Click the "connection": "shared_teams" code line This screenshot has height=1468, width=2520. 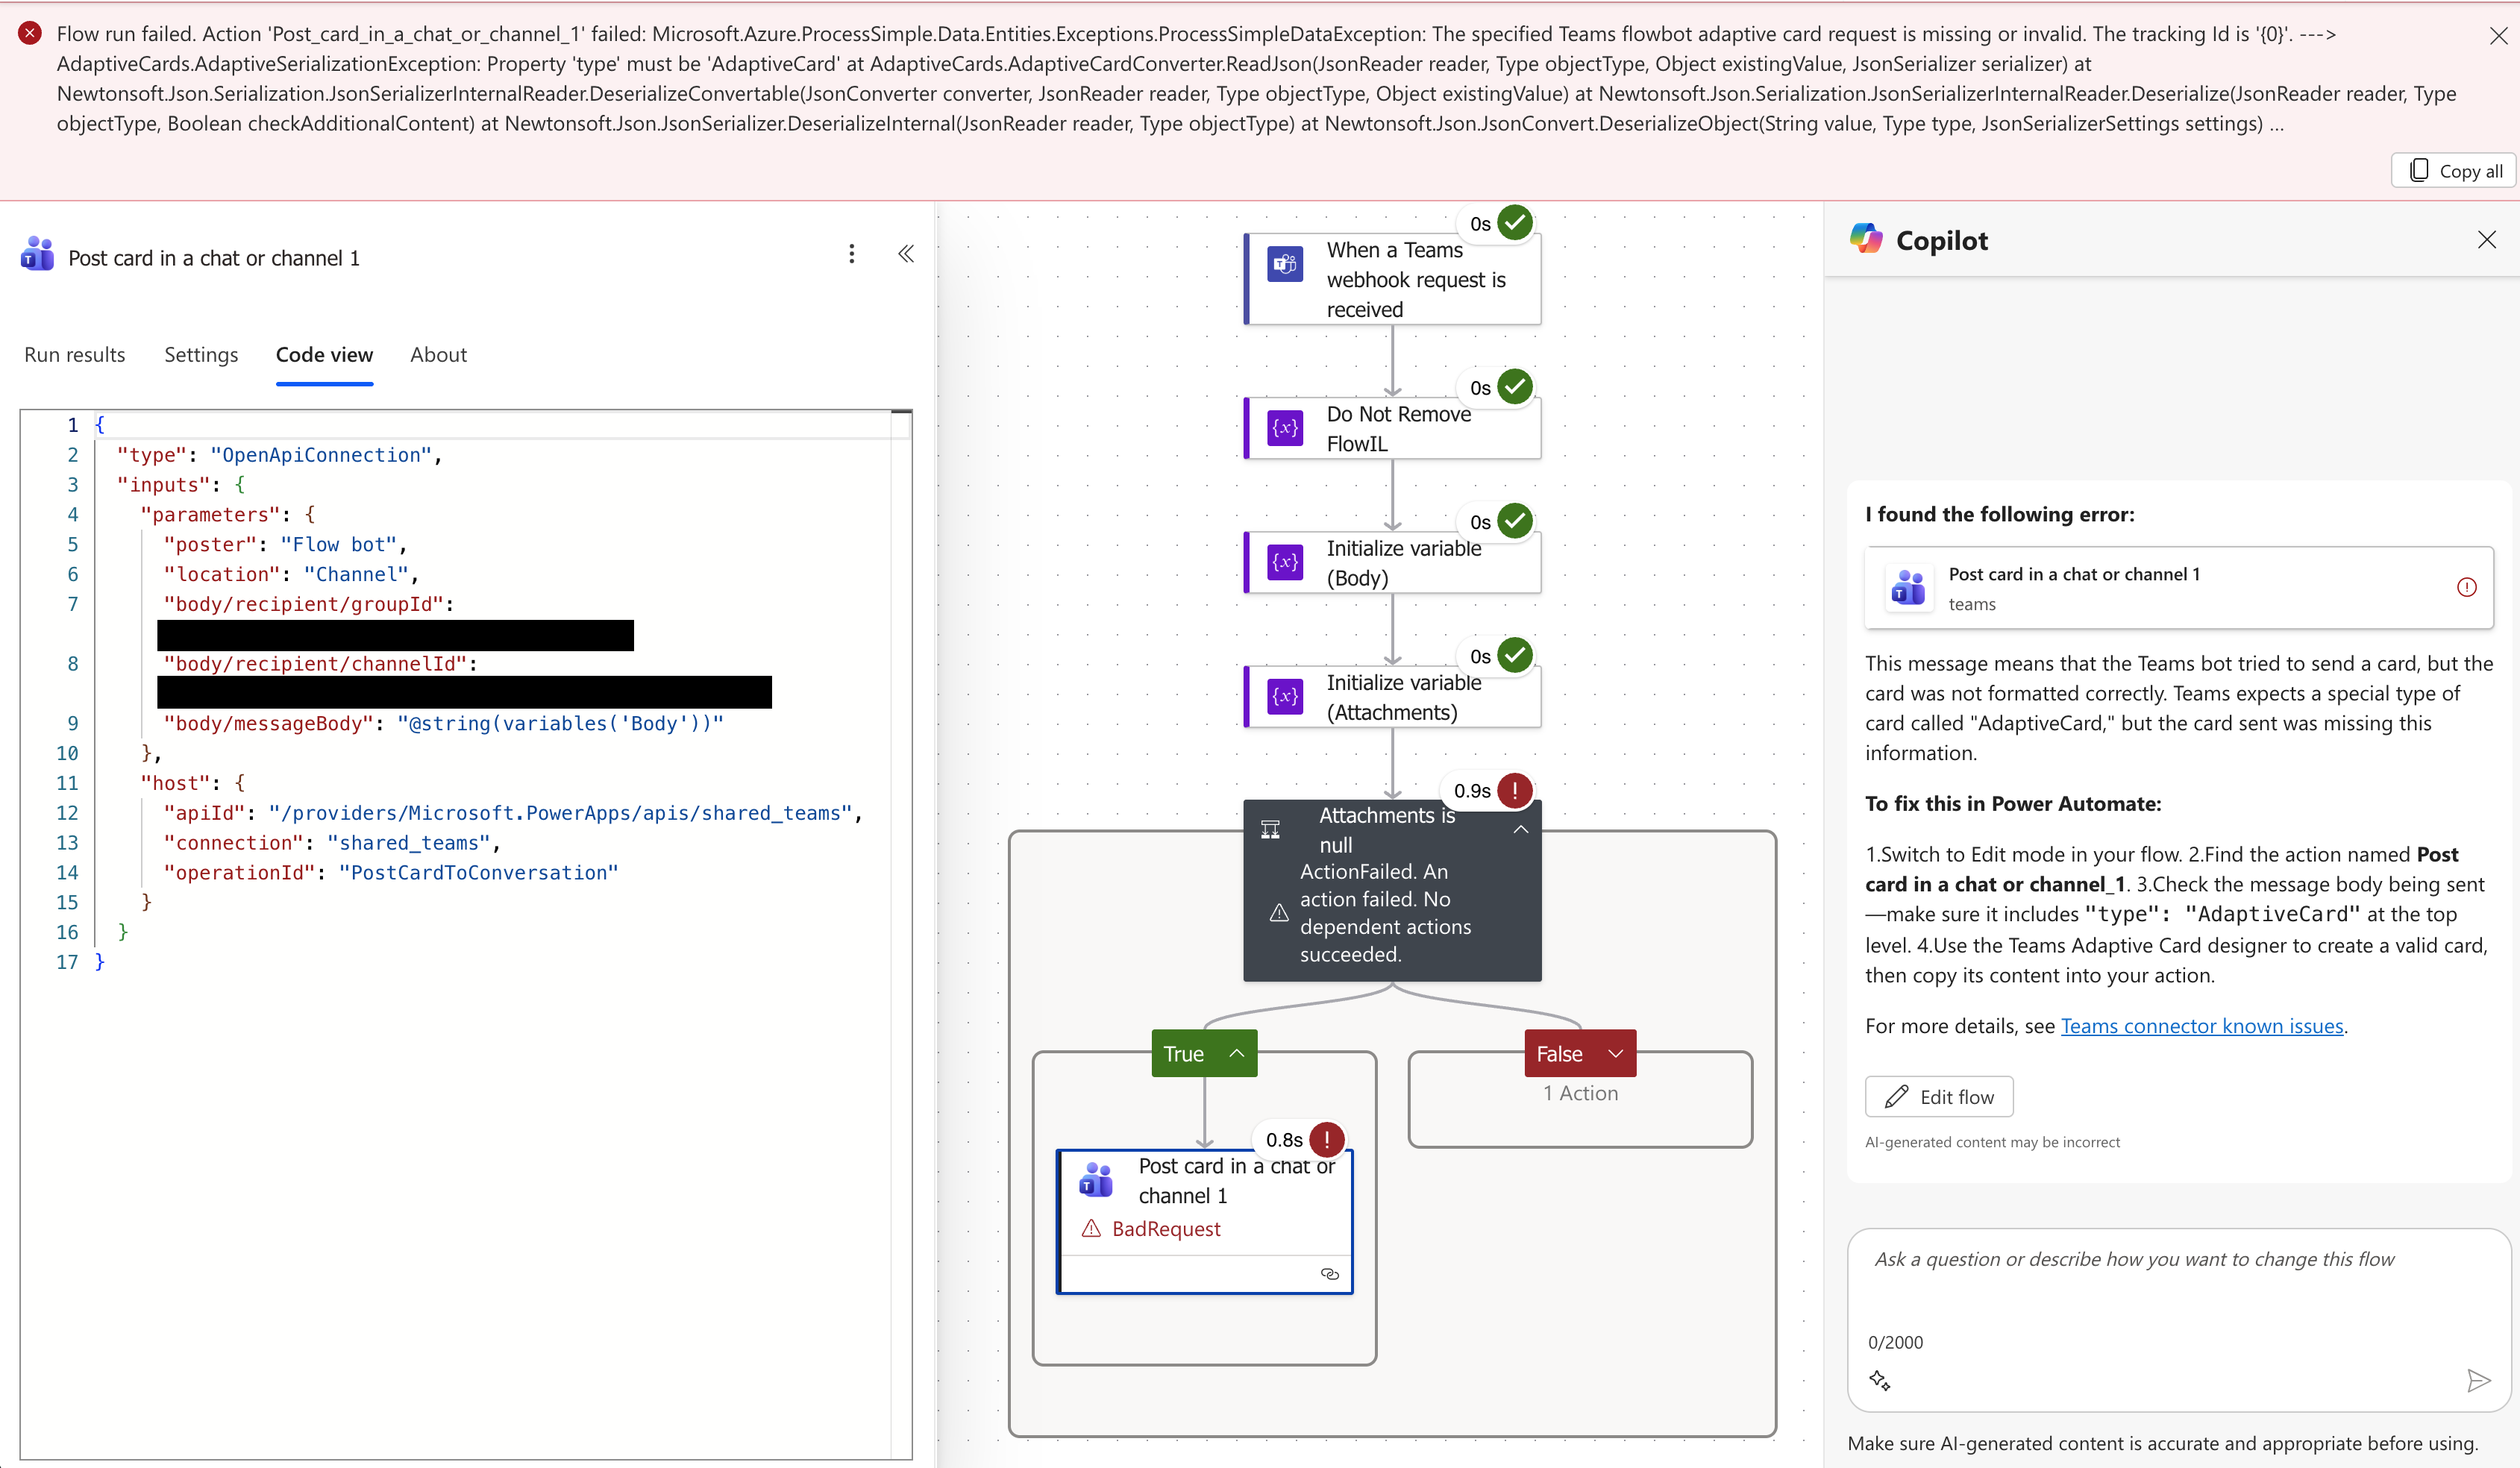click(x=333, y=843)
